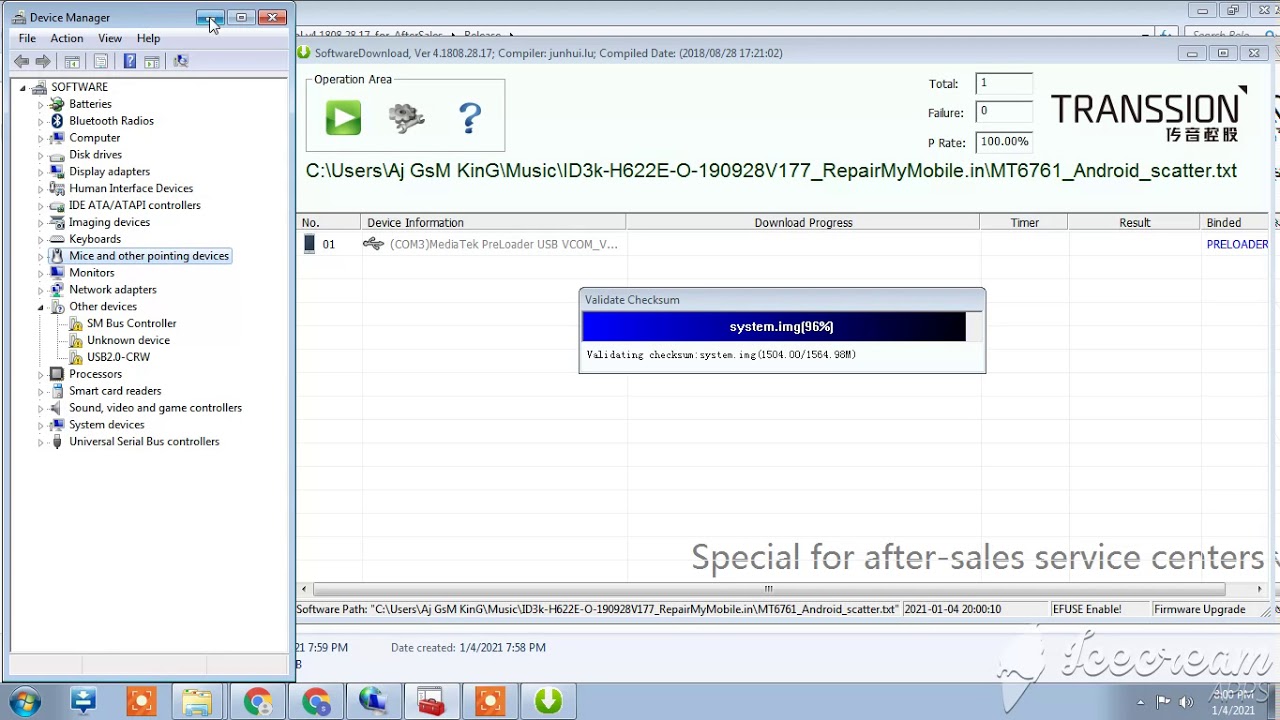
Task: Select the Bluetooth Radios icon
Action: (57, 121)
